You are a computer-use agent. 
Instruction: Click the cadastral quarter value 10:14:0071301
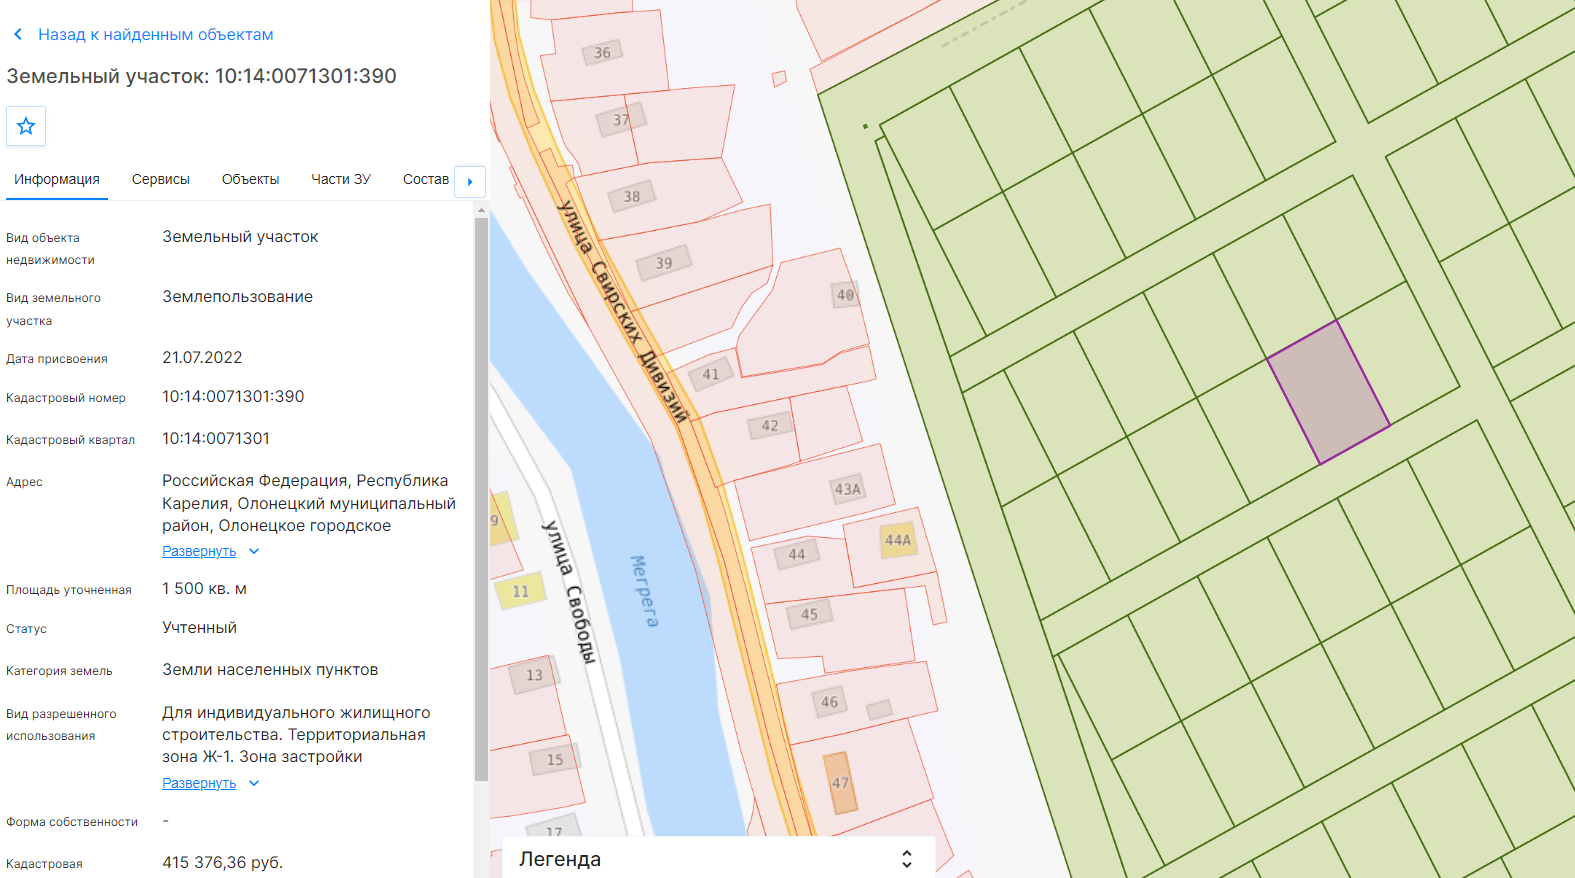[x=216, y=439]
